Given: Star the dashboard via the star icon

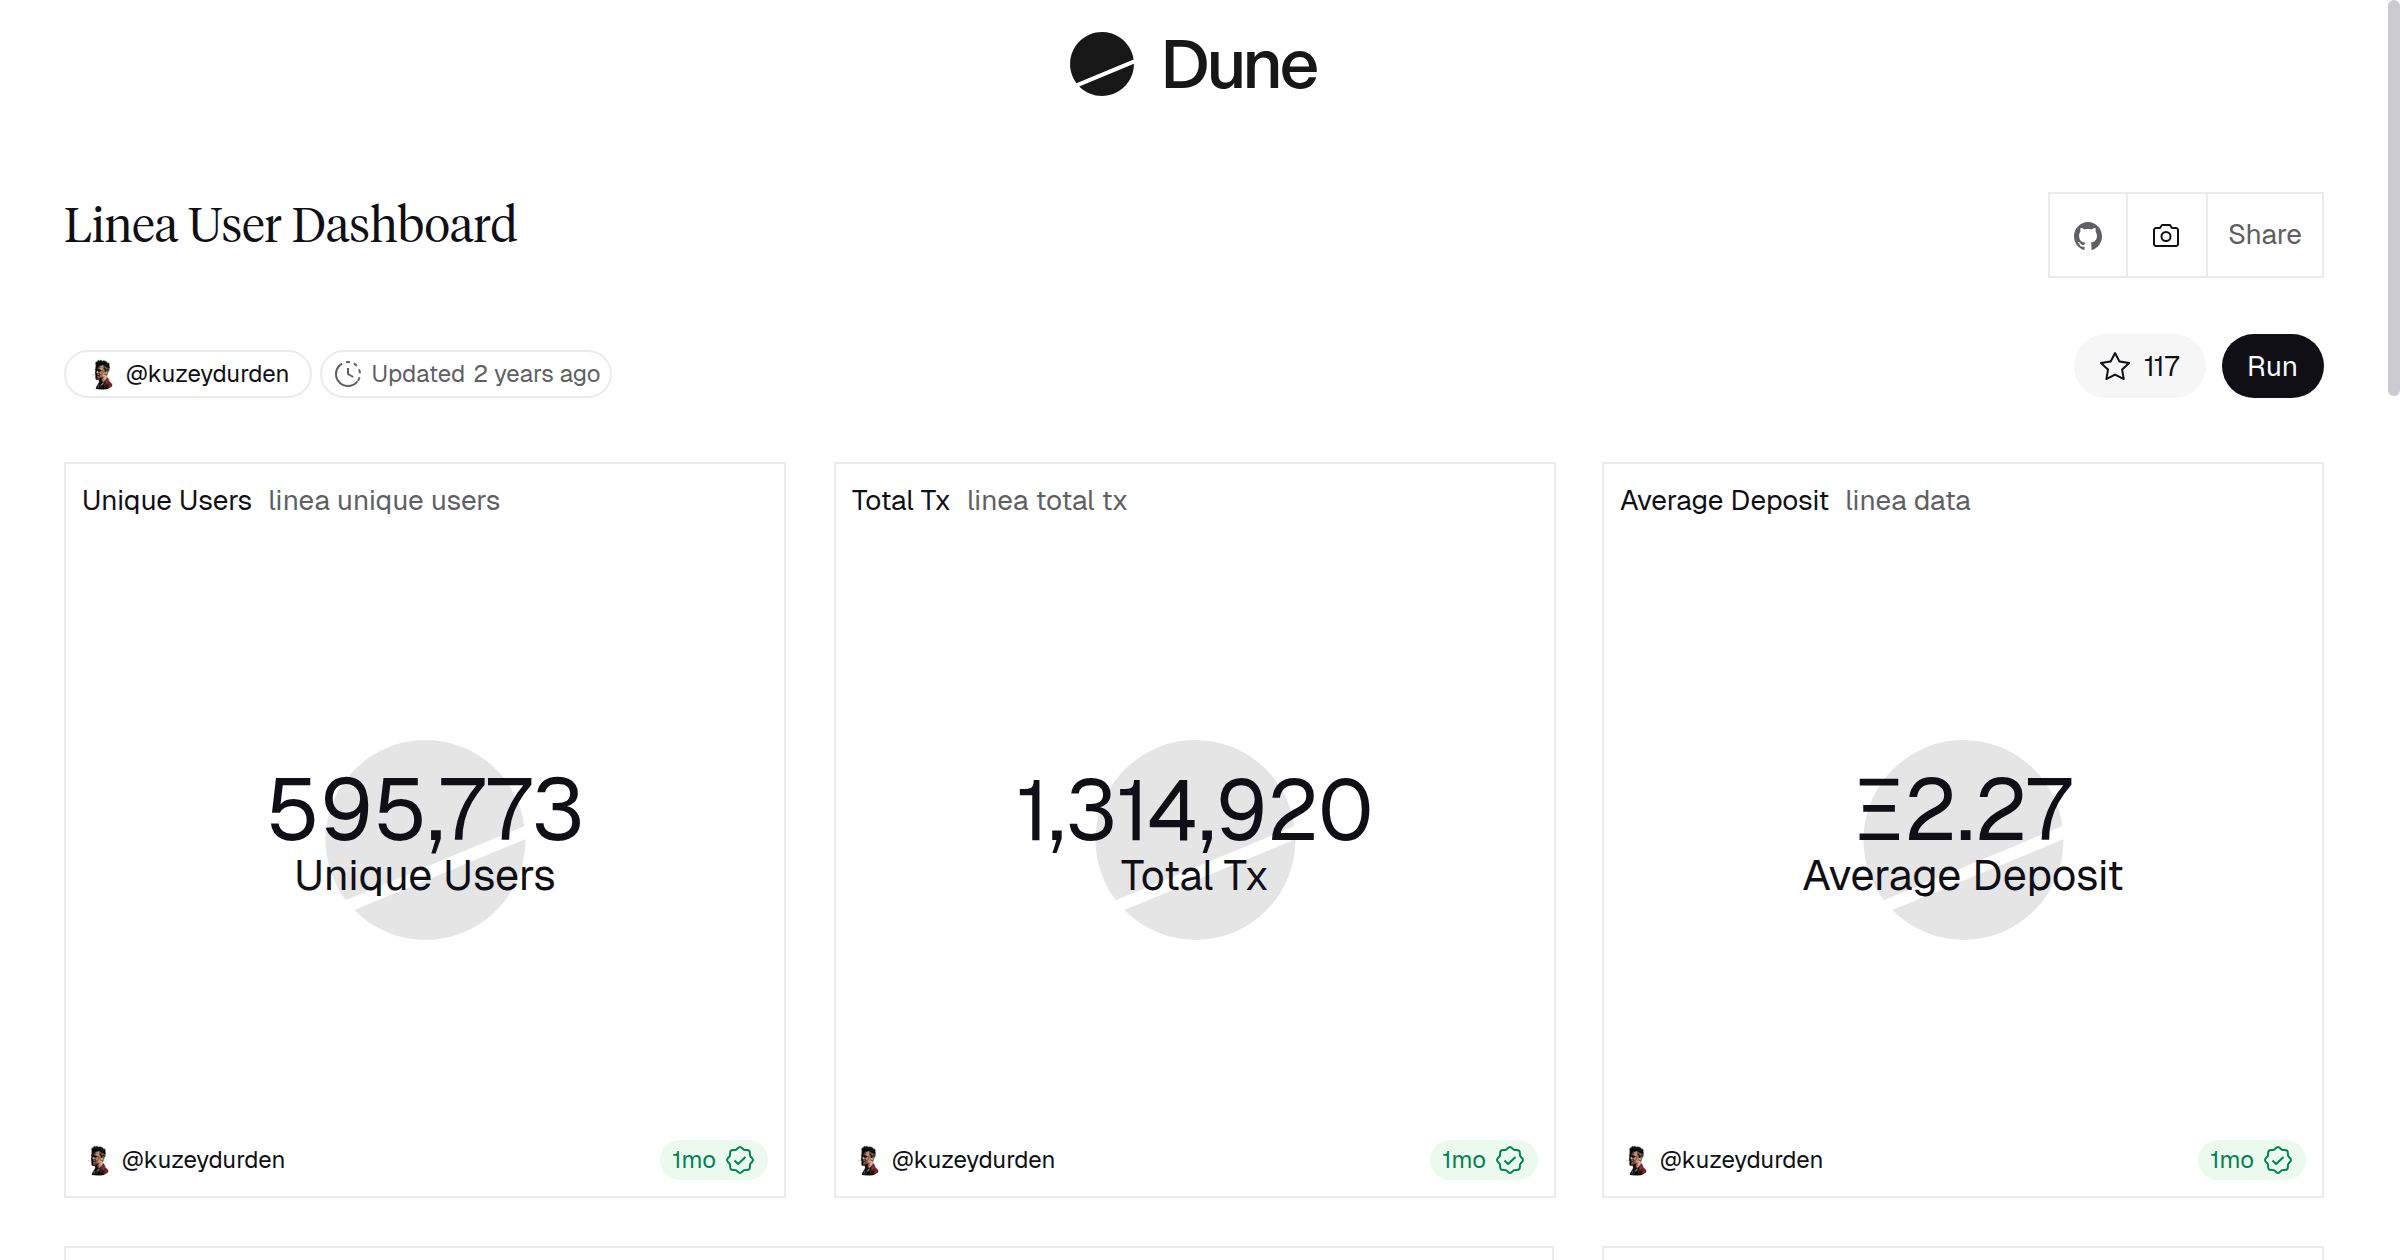Looking at the screenshot, I should click(2113, 367).
